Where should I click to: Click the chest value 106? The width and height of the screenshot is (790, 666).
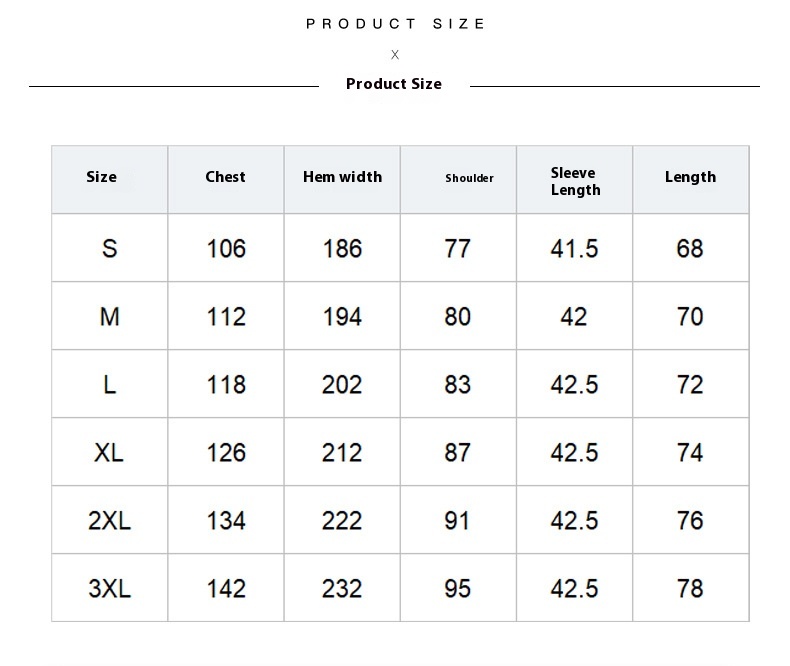tap(226, 248)
